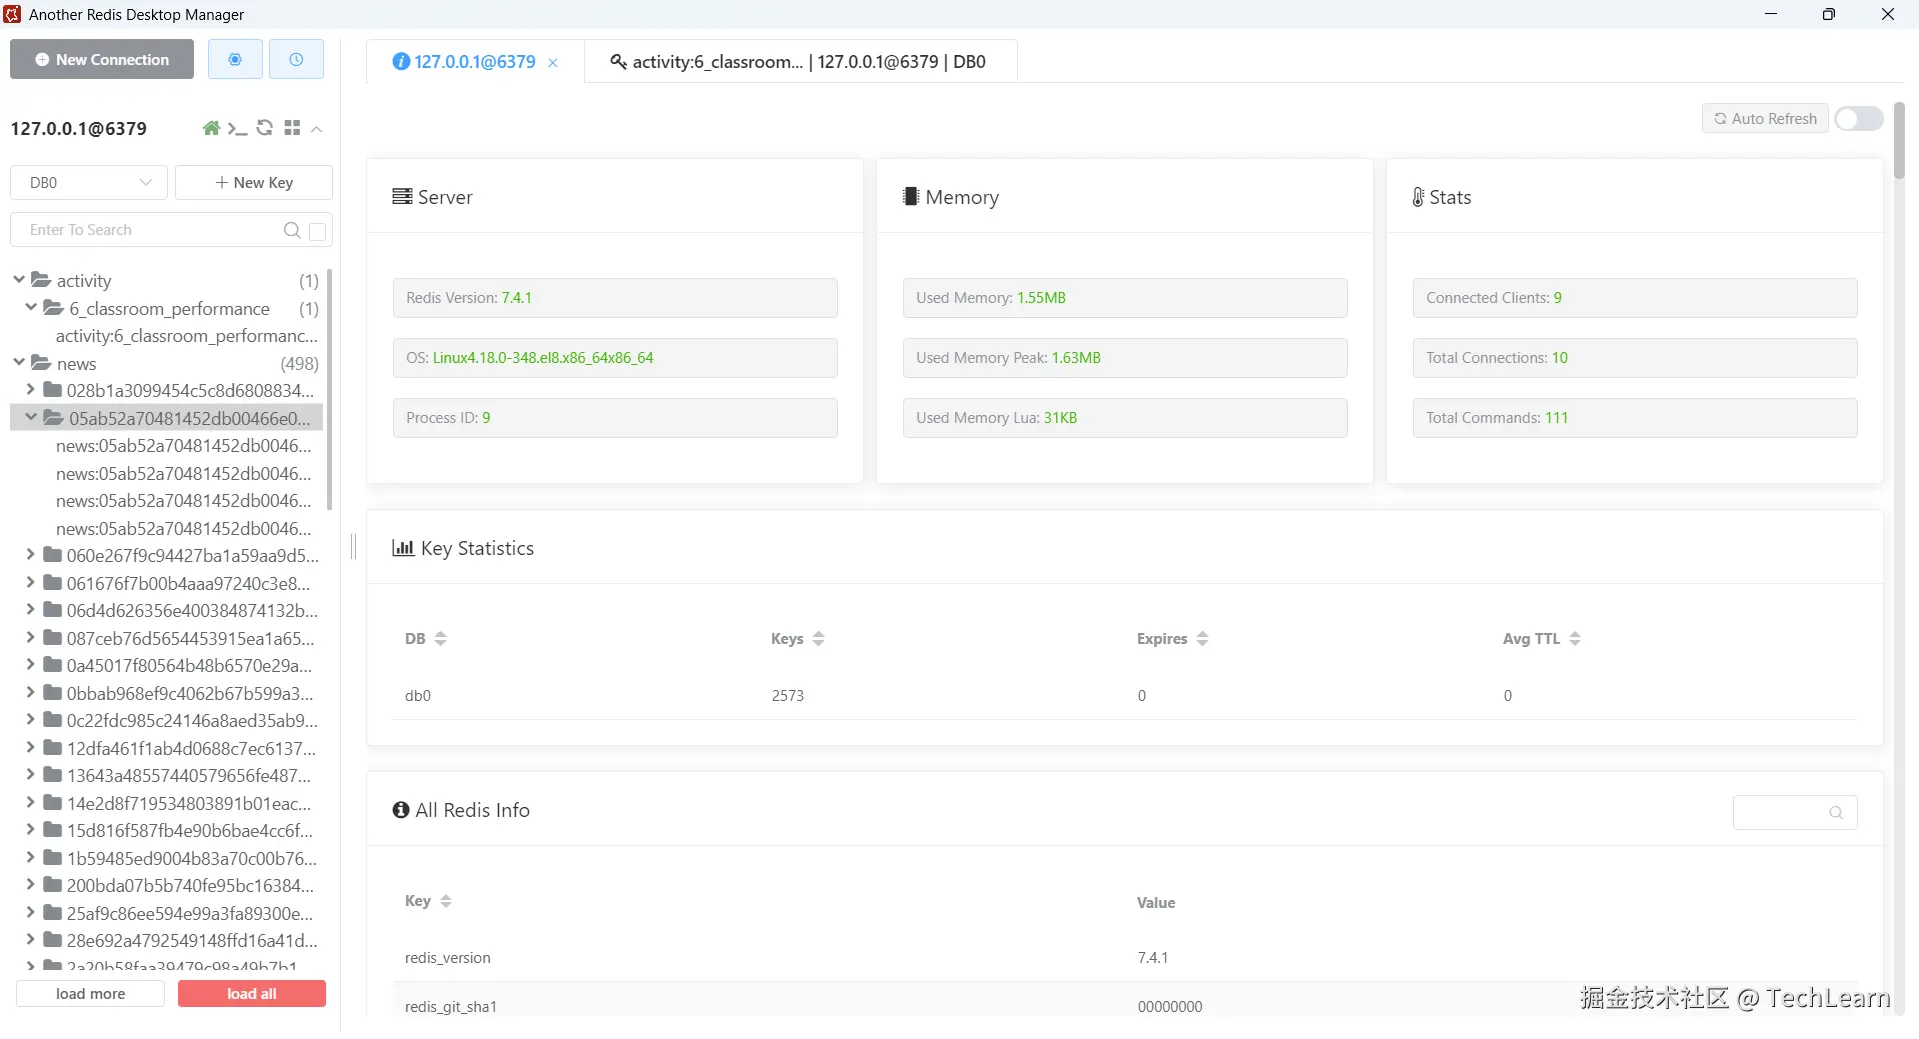The width and height of the screenshot is (1919, 1039).
Task: Toggle the Auto Refresh switch
Action: [x=1859, y=119]
